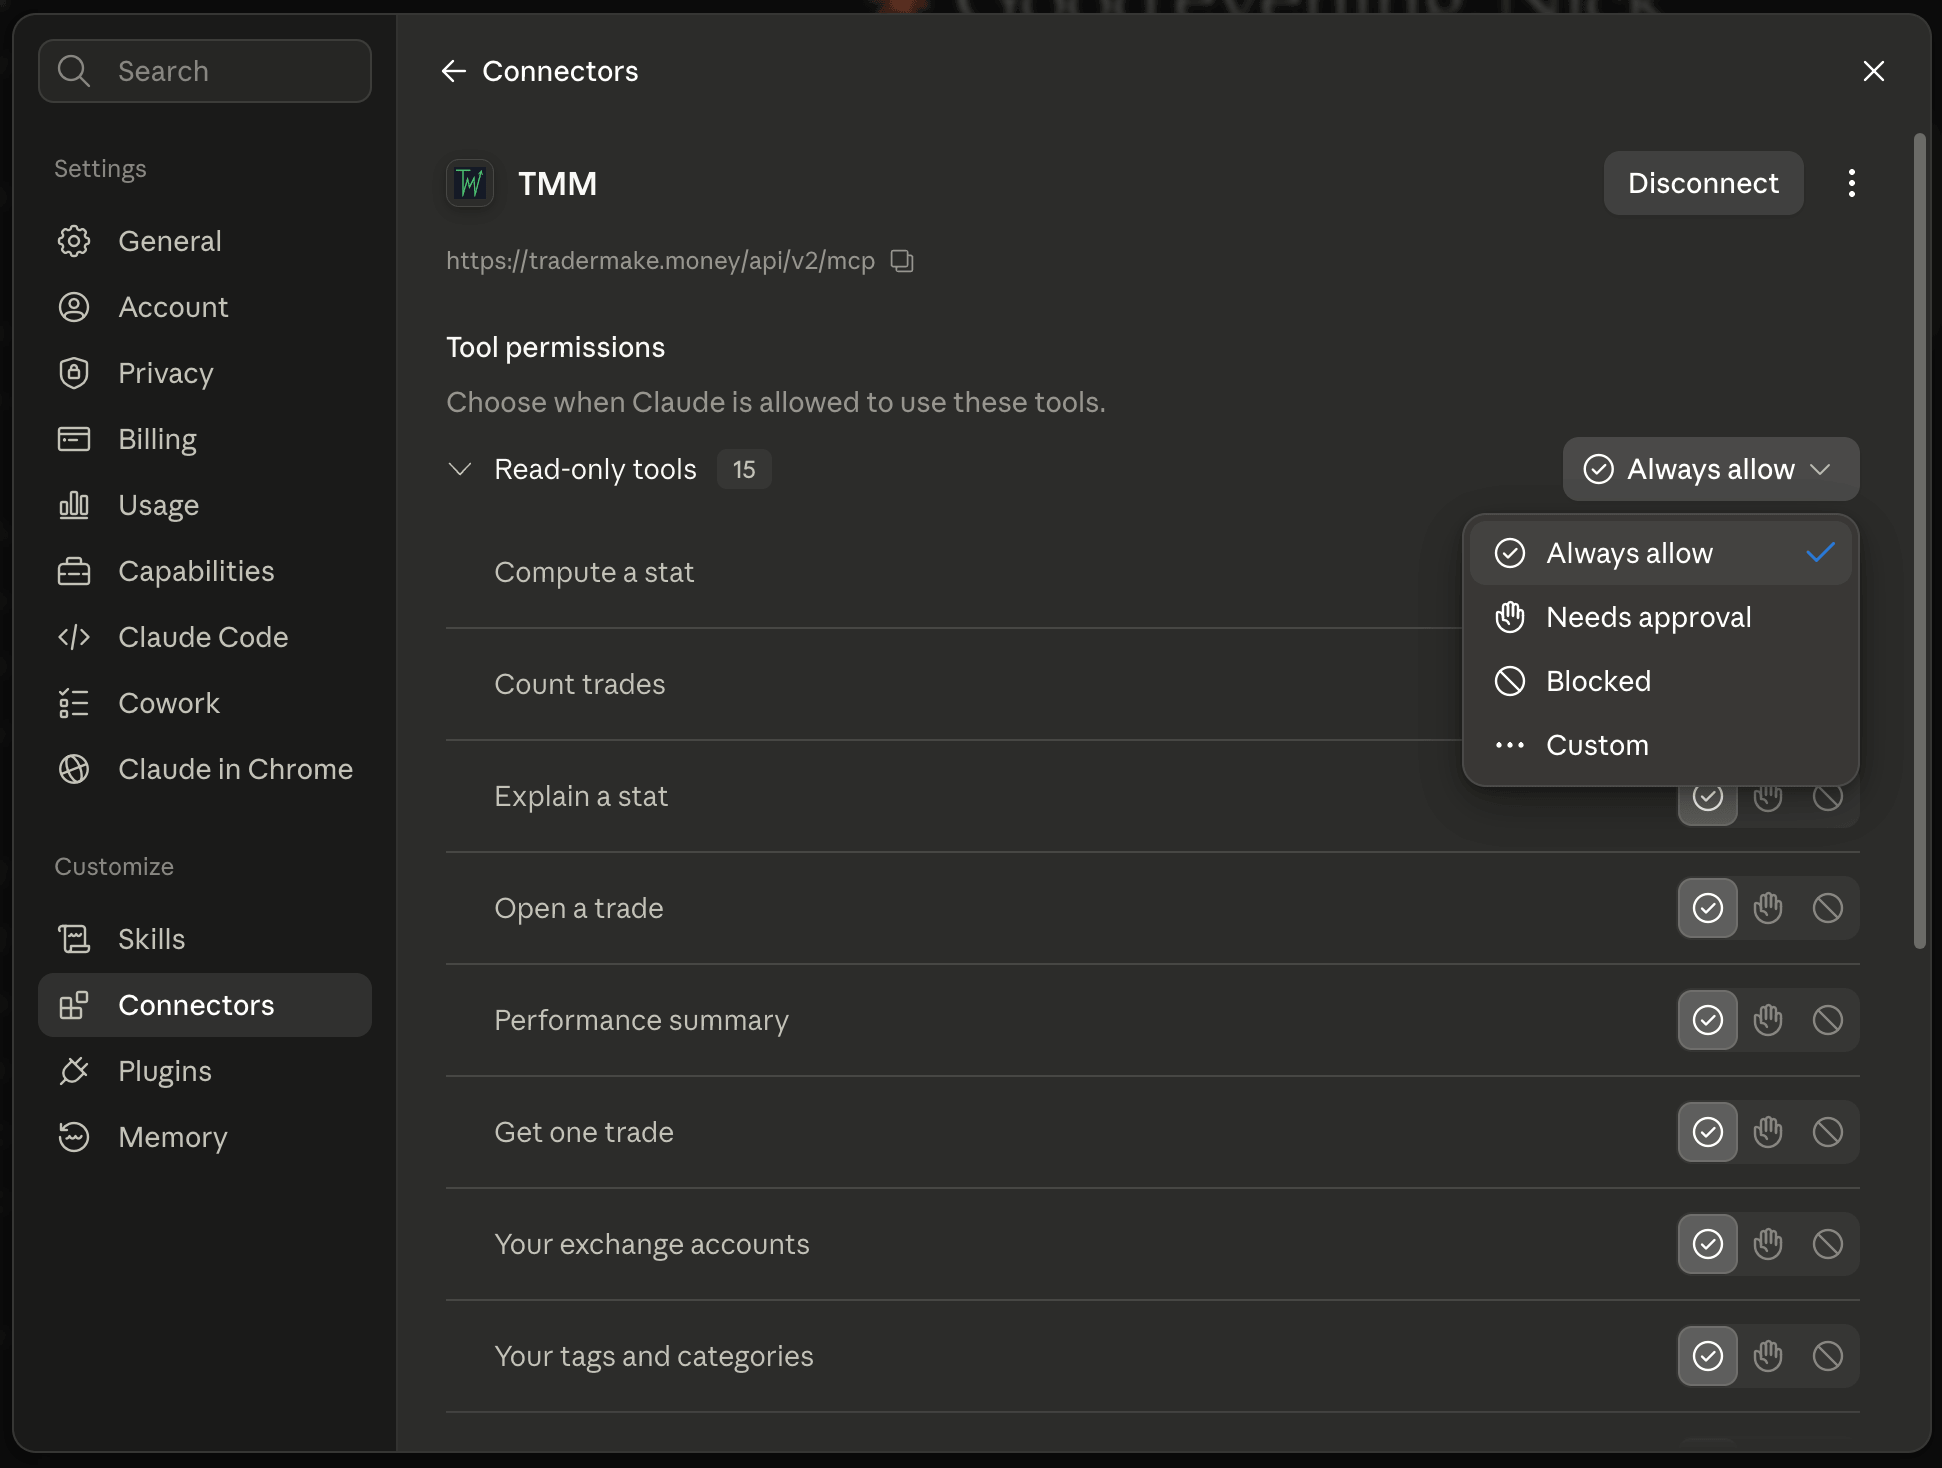Click the Claude Code brackets icon
The width and height of the screenshot is (1942, 1468).
click(x=74, y=637)
